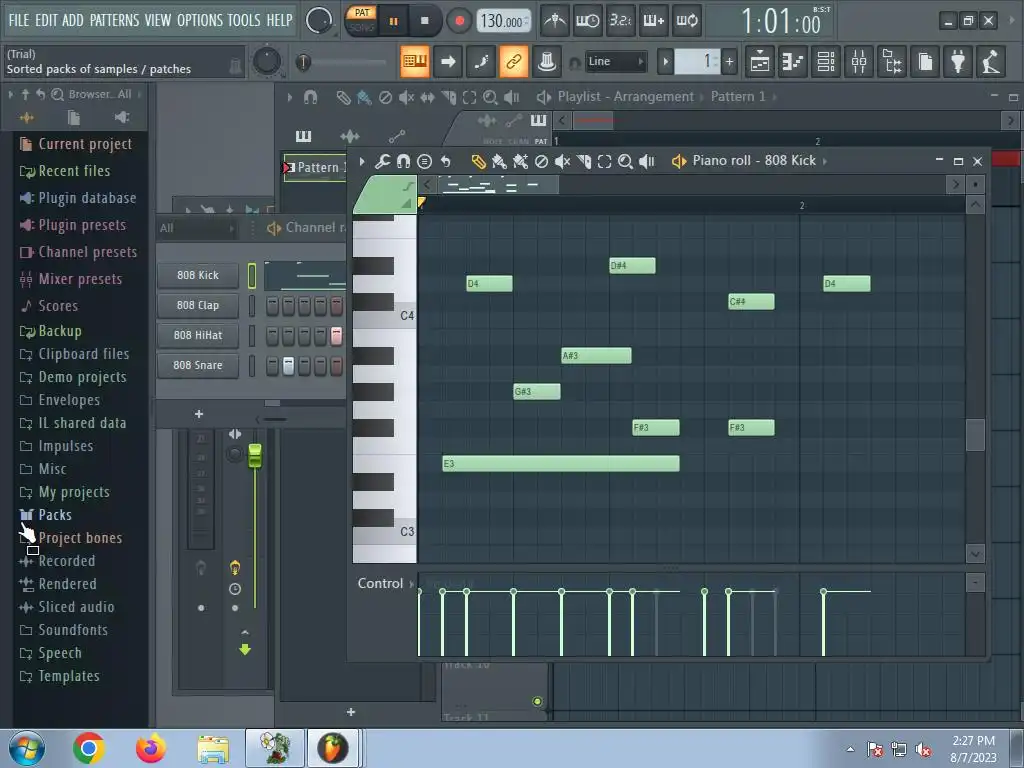This screenshot has width=1024, height=768.
Task: Open the browser/plugin picker tree icon
Action: [892, 62]
